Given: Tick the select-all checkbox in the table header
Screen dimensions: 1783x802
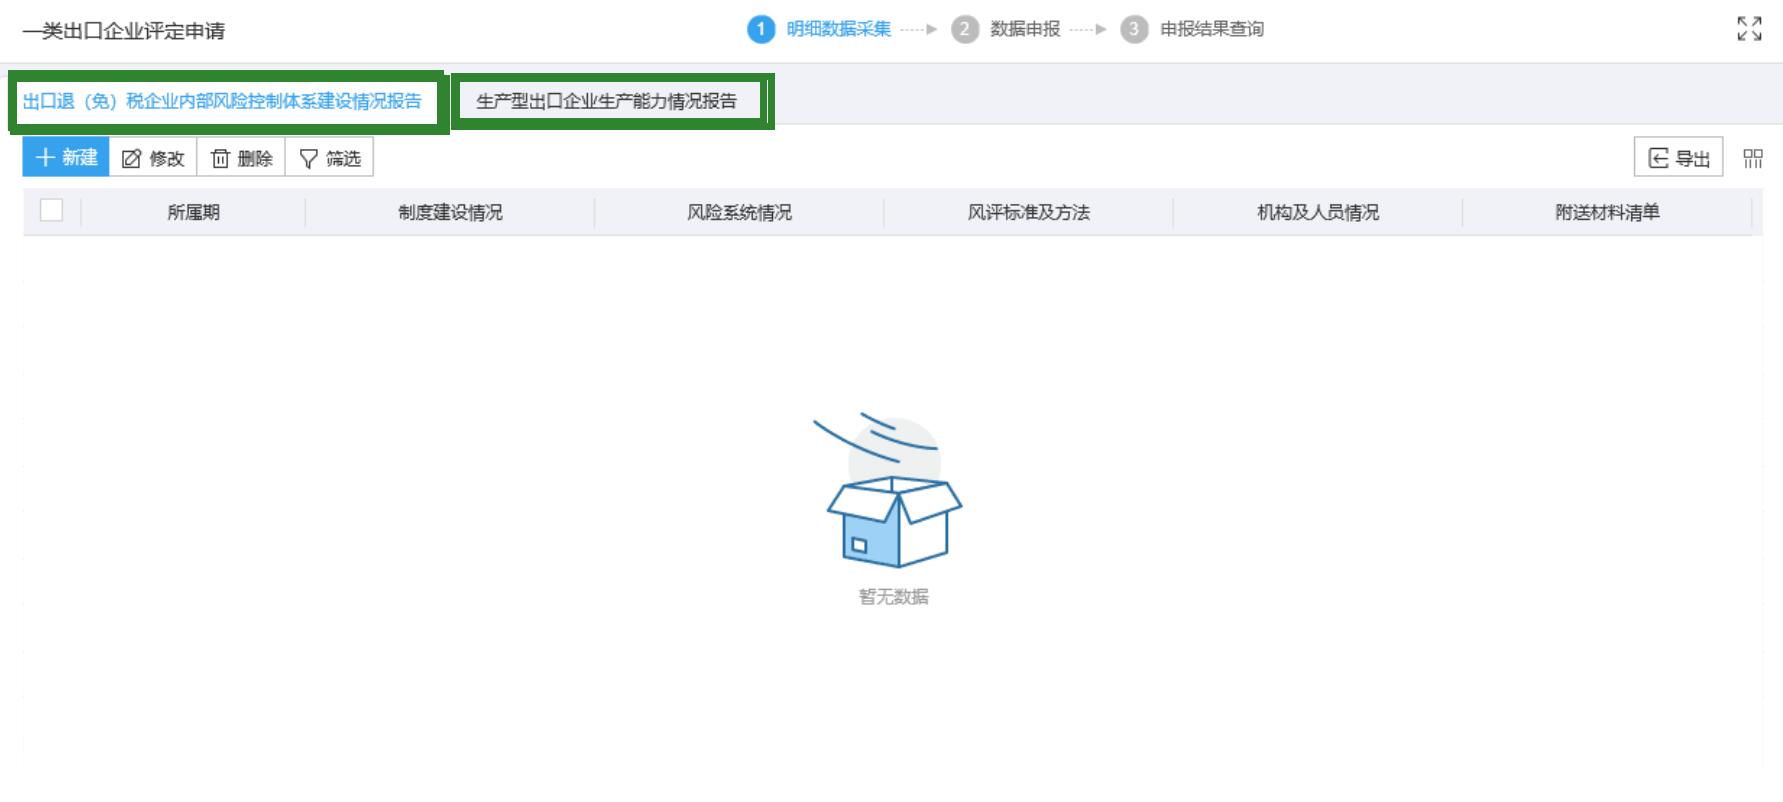Looking at the screenshot, I should 51,211.
